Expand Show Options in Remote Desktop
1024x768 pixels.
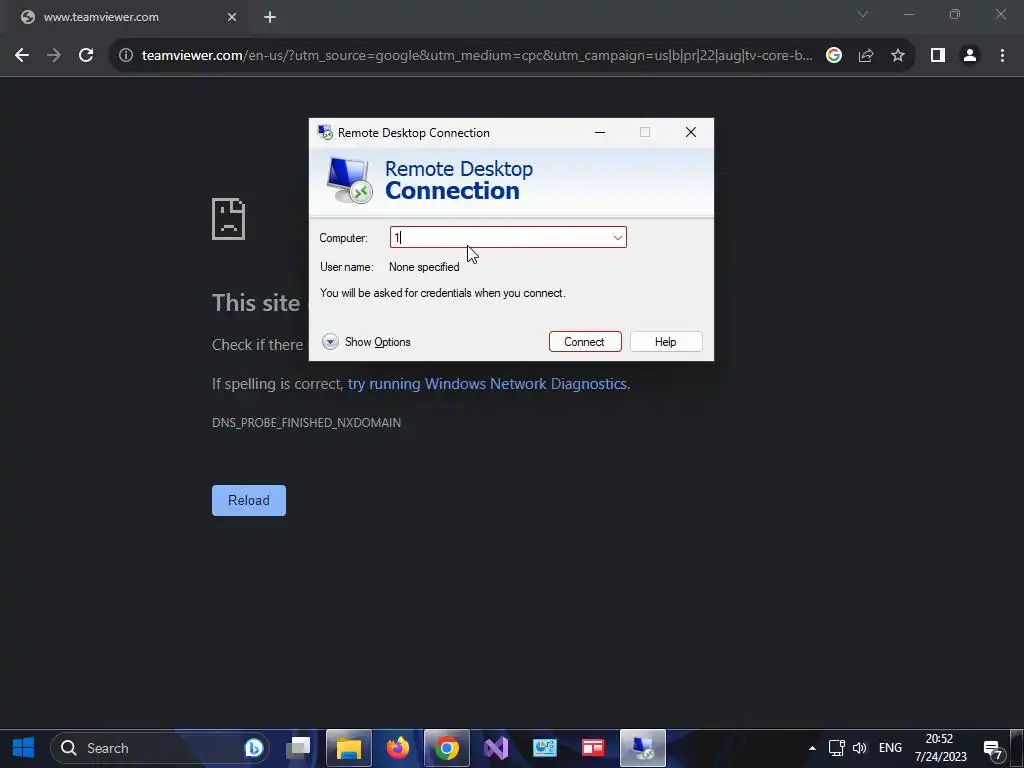366,342
